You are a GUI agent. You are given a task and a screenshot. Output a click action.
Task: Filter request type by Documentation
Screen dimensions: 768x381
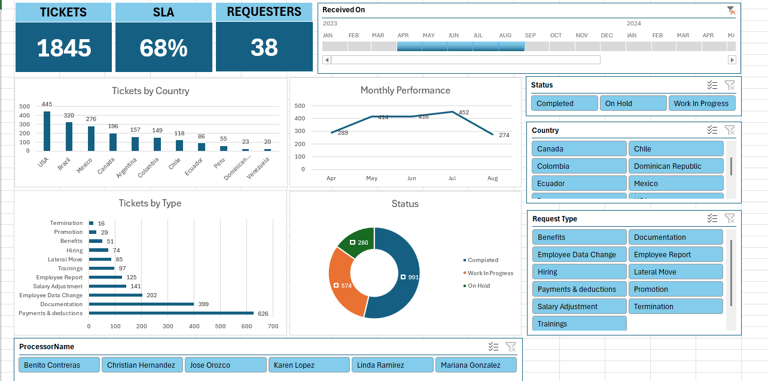tap(676, 237)
